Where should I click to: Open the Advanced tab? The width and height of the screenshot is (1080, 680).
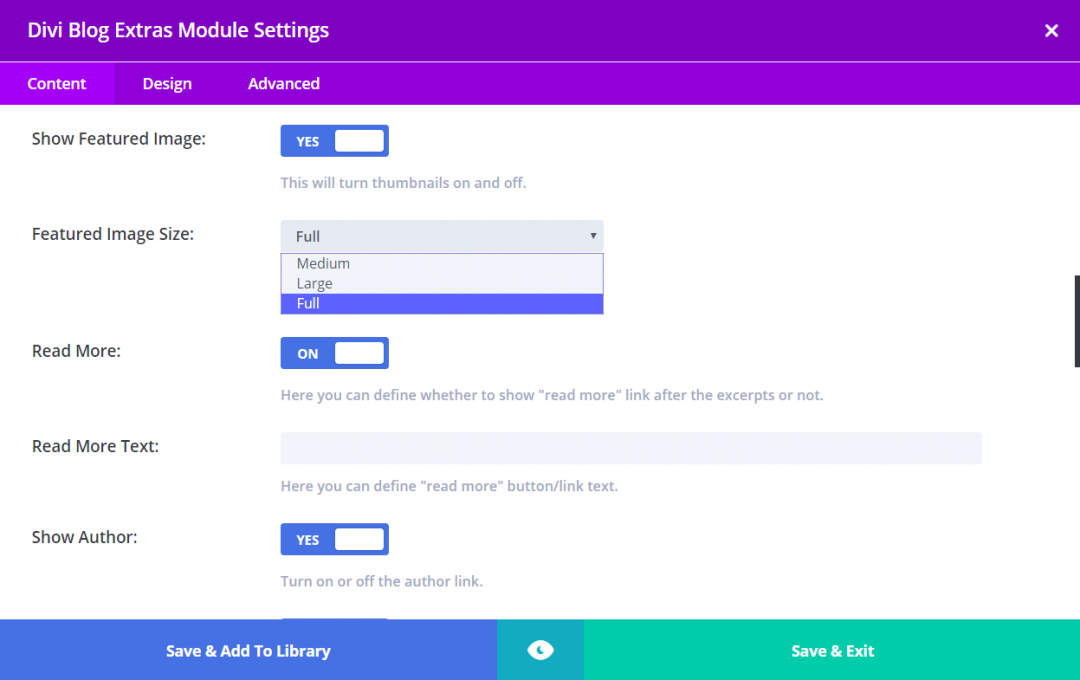(x=283, y=83)
